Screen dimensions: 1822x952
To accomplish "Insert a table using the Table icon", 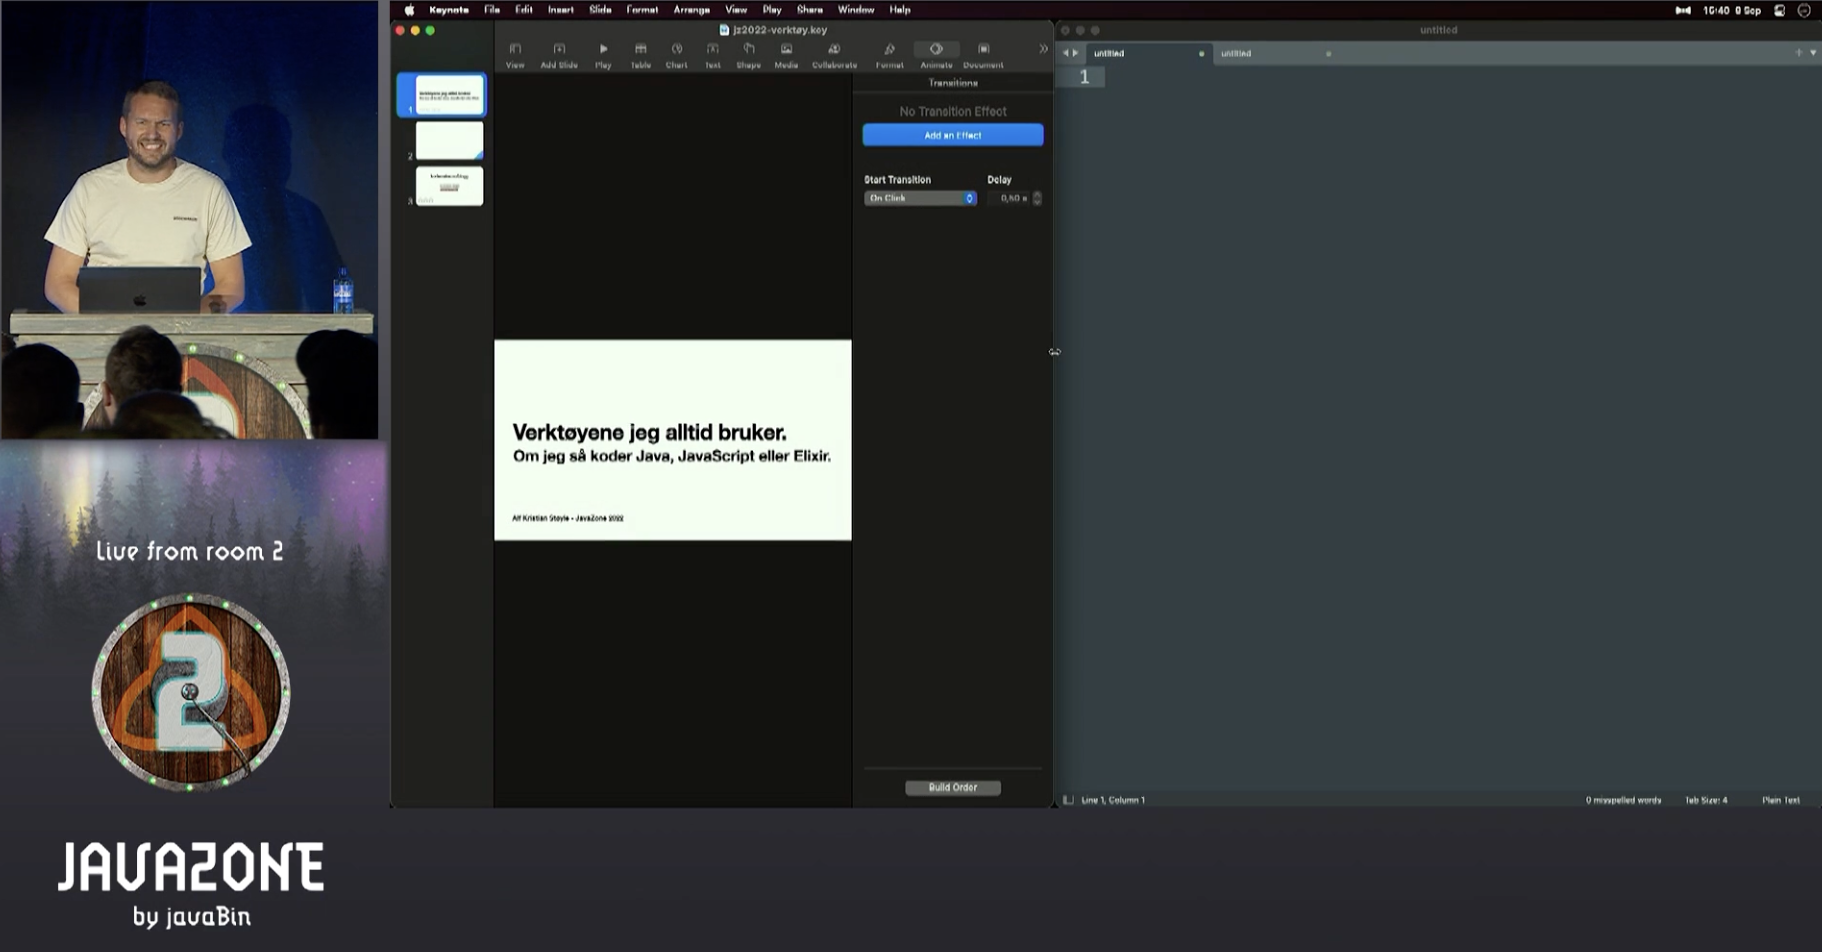I will coord(641,50).
